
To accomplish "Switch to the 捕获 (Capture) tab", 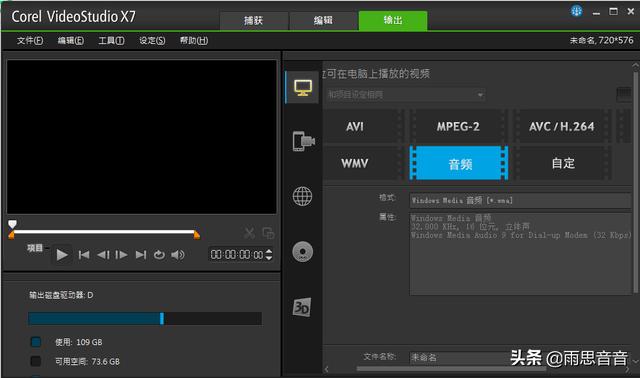I will point(254,20).
